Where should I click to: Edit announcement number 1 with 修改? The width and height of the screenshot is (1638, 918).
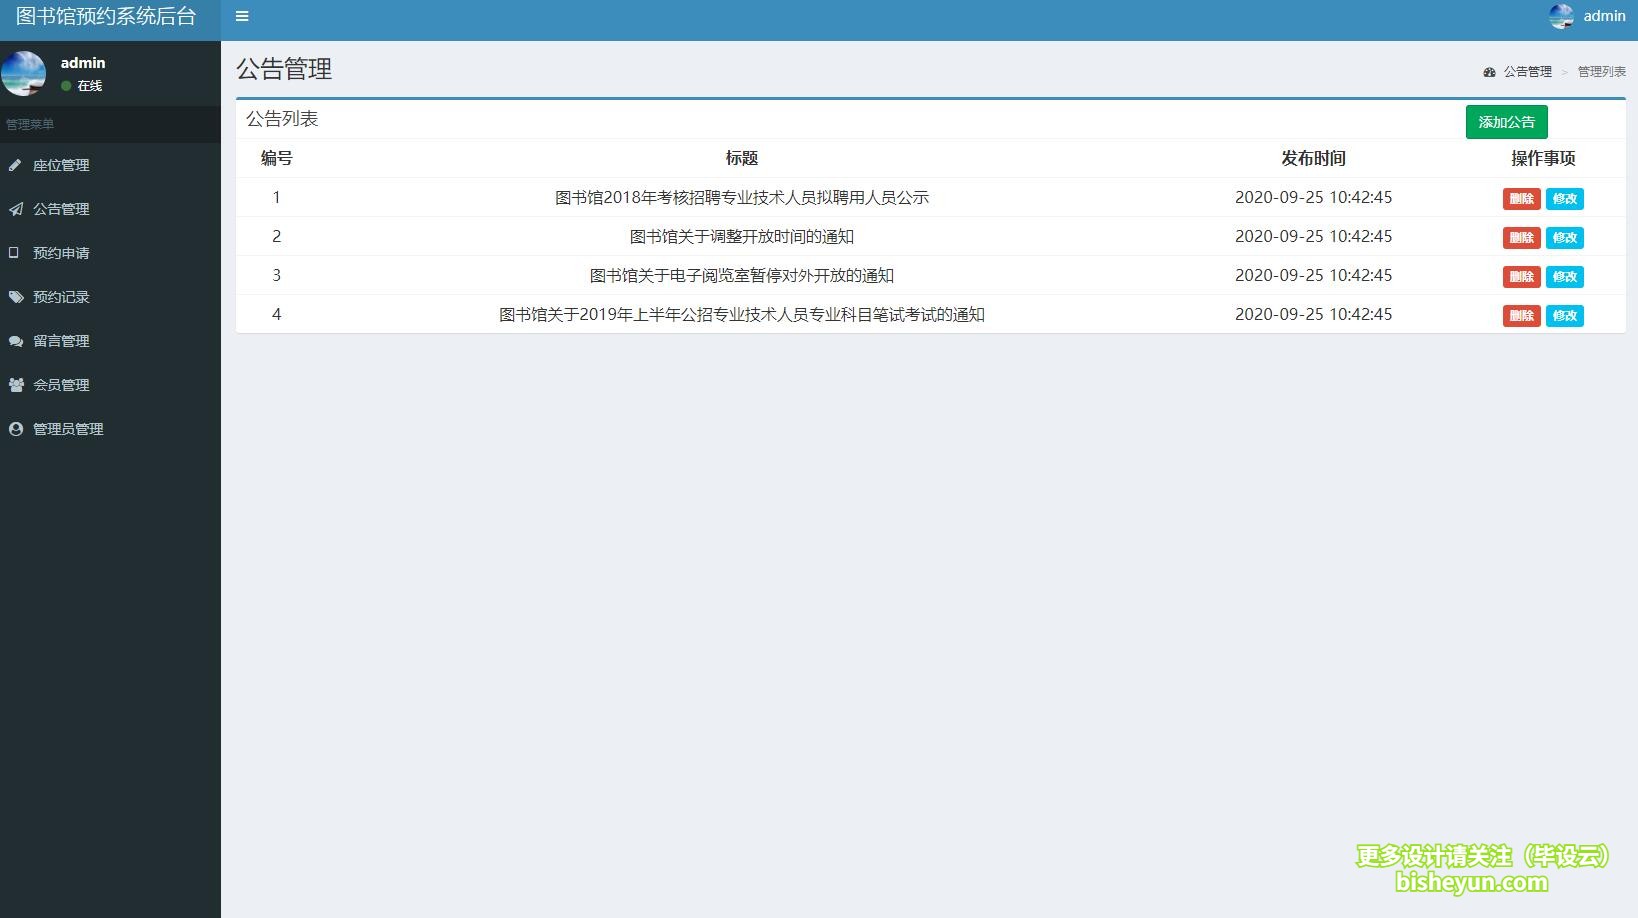[1564, 199]
